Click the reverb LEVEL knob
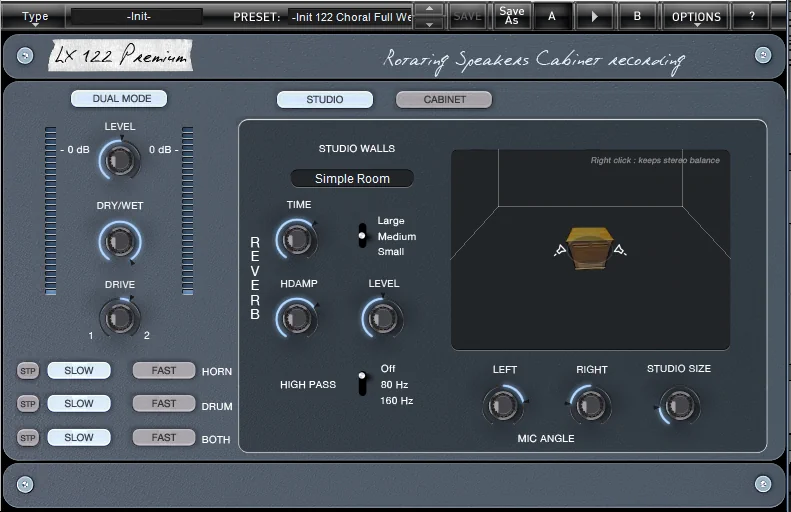Screen dimensions: 791x512 [382, 318]
